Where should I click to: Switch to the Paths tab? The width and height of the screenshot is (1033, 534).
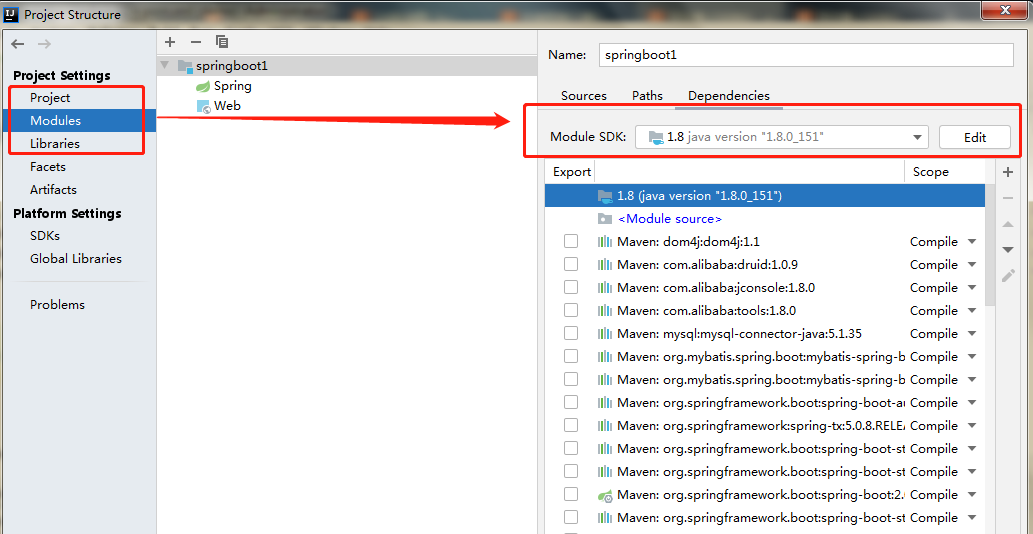point(647,95)
